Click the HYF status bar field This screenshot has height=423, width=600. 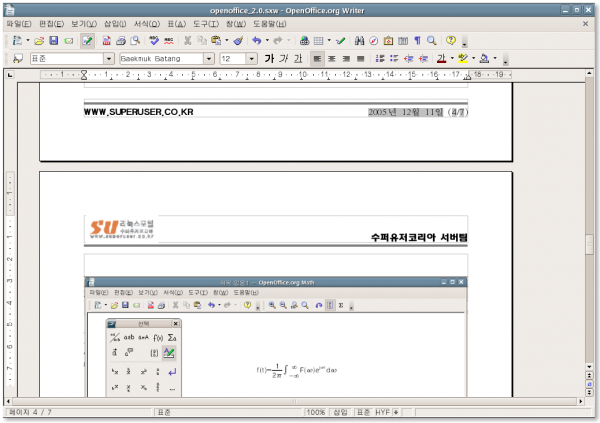382,412
